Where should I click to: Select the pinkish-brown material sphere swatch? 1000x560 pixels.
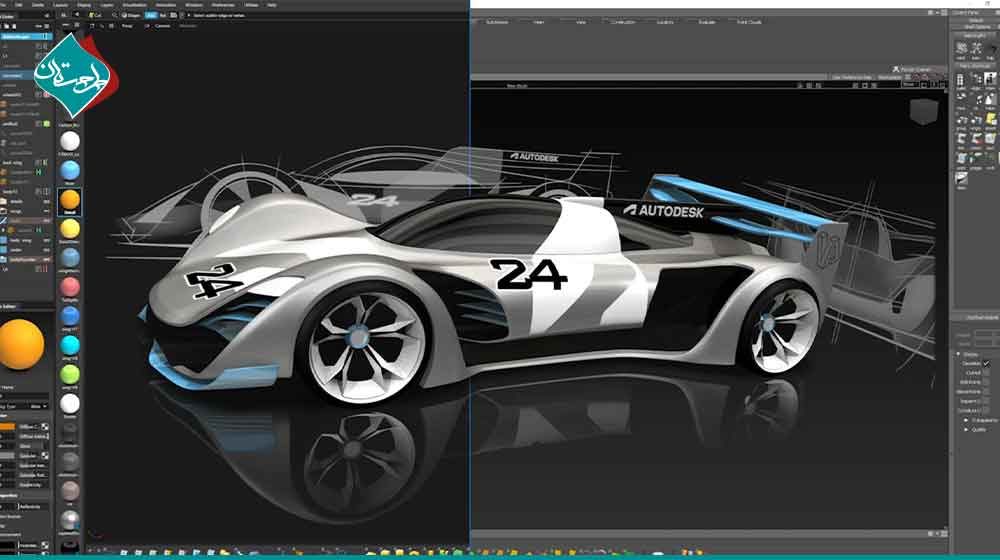70,490
